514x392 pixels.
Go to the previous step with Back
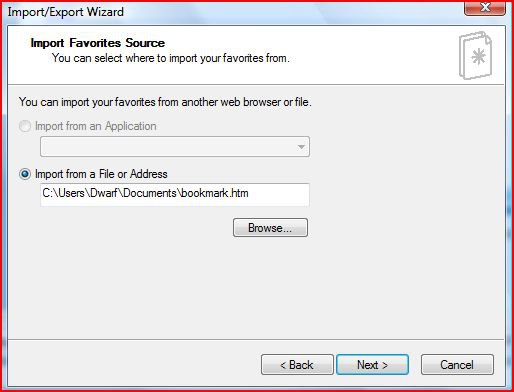pos(297,365)
